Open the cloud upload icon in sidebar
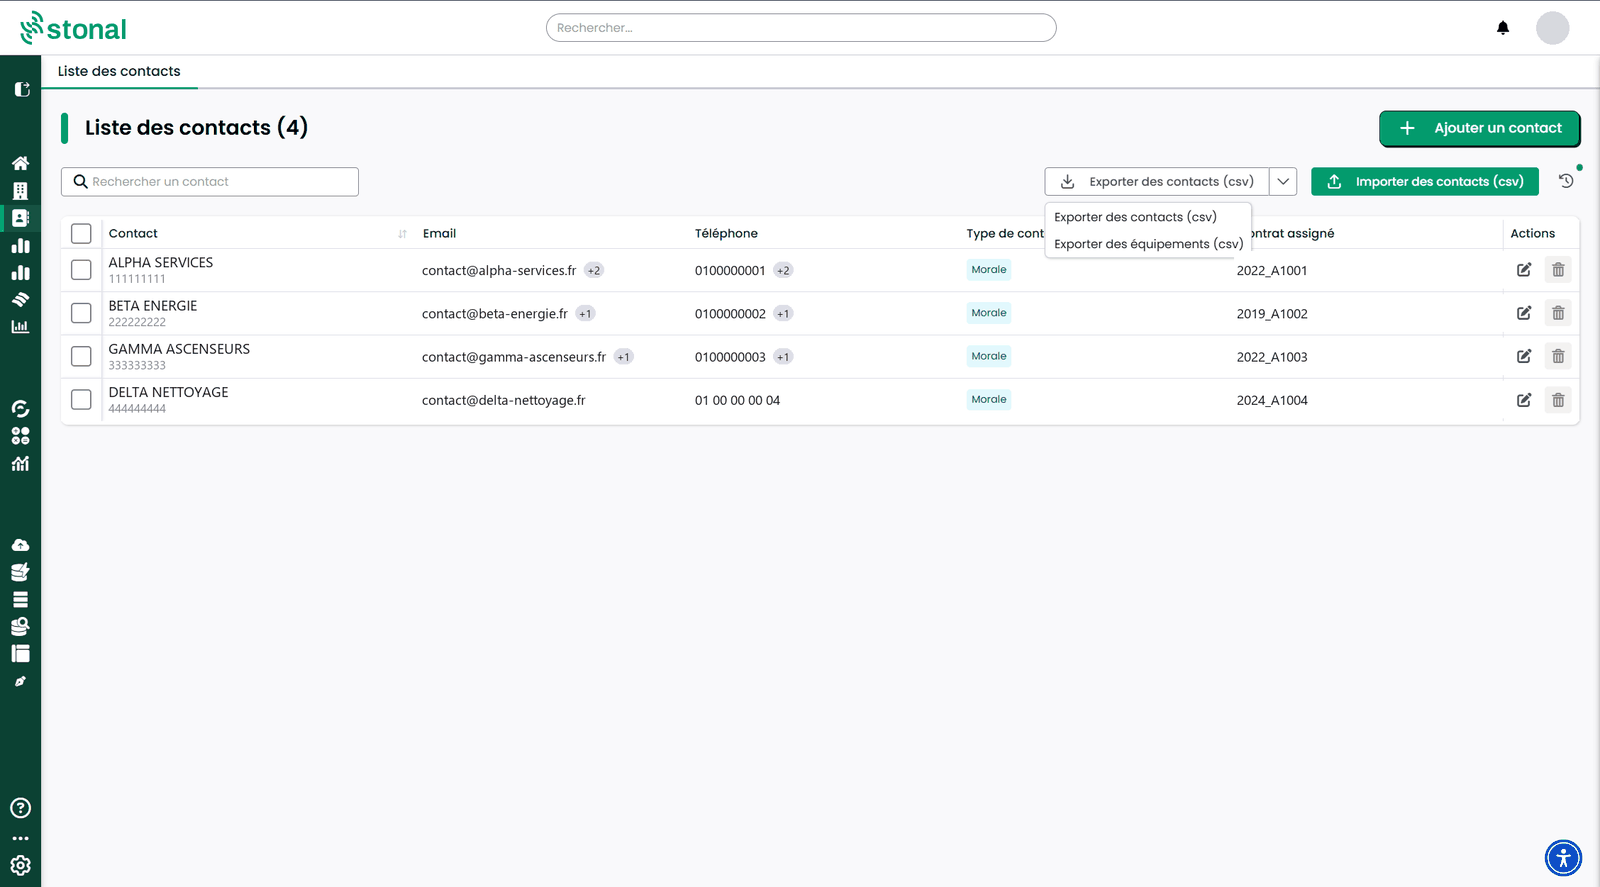Image resolution: width=1600 pixels, height=887 pixels. coord(20,545)
